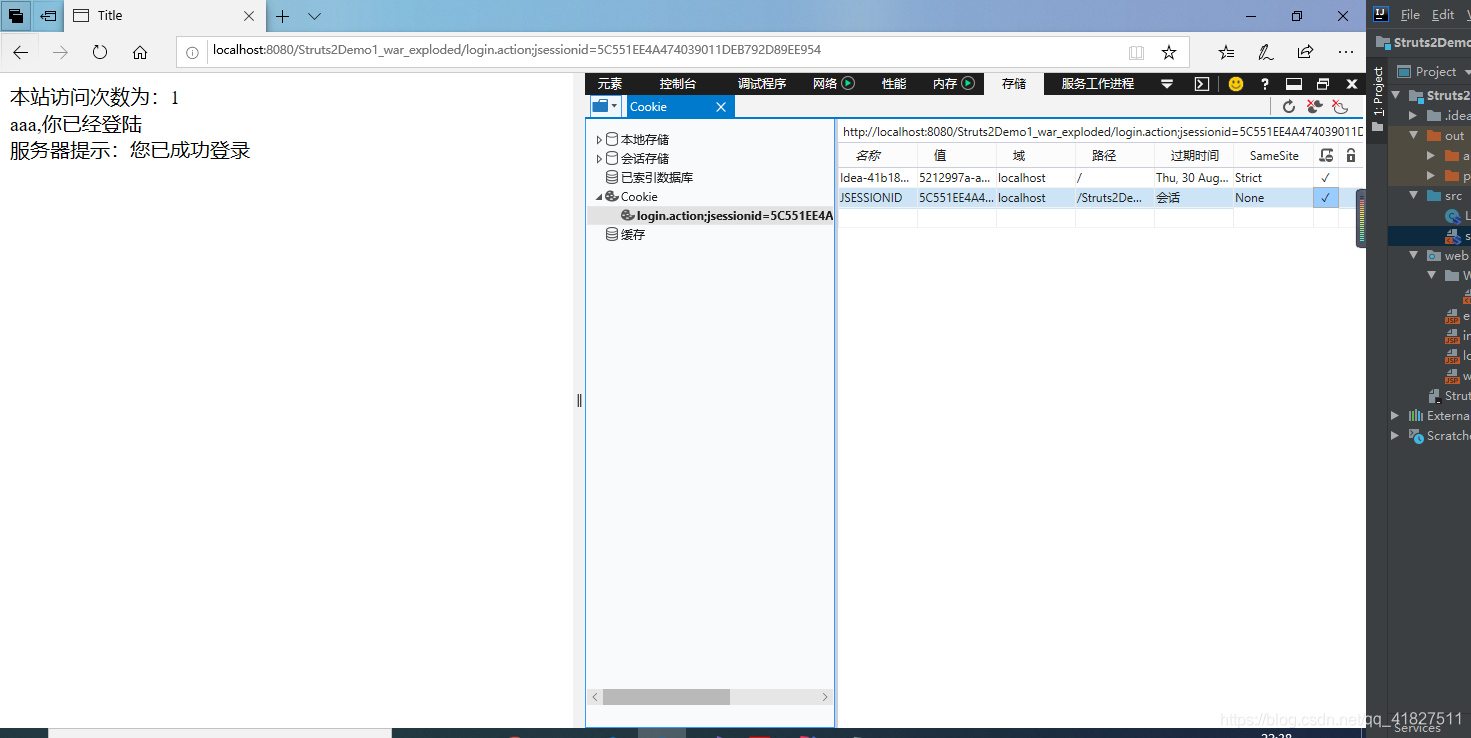Add notes with the pen icon
The image size is (1471, 738).
(1265, 52)
